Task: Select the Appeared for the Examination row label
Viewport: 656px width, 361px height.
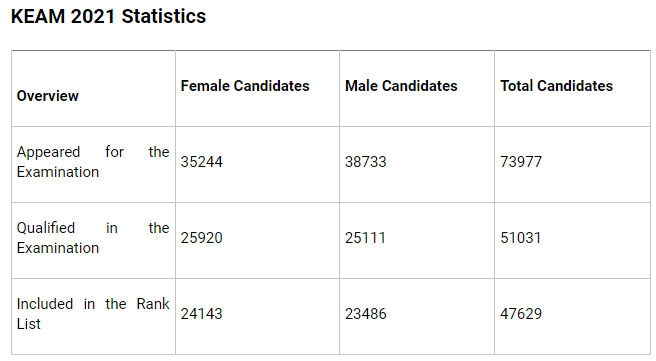Action: coord(93,162)
